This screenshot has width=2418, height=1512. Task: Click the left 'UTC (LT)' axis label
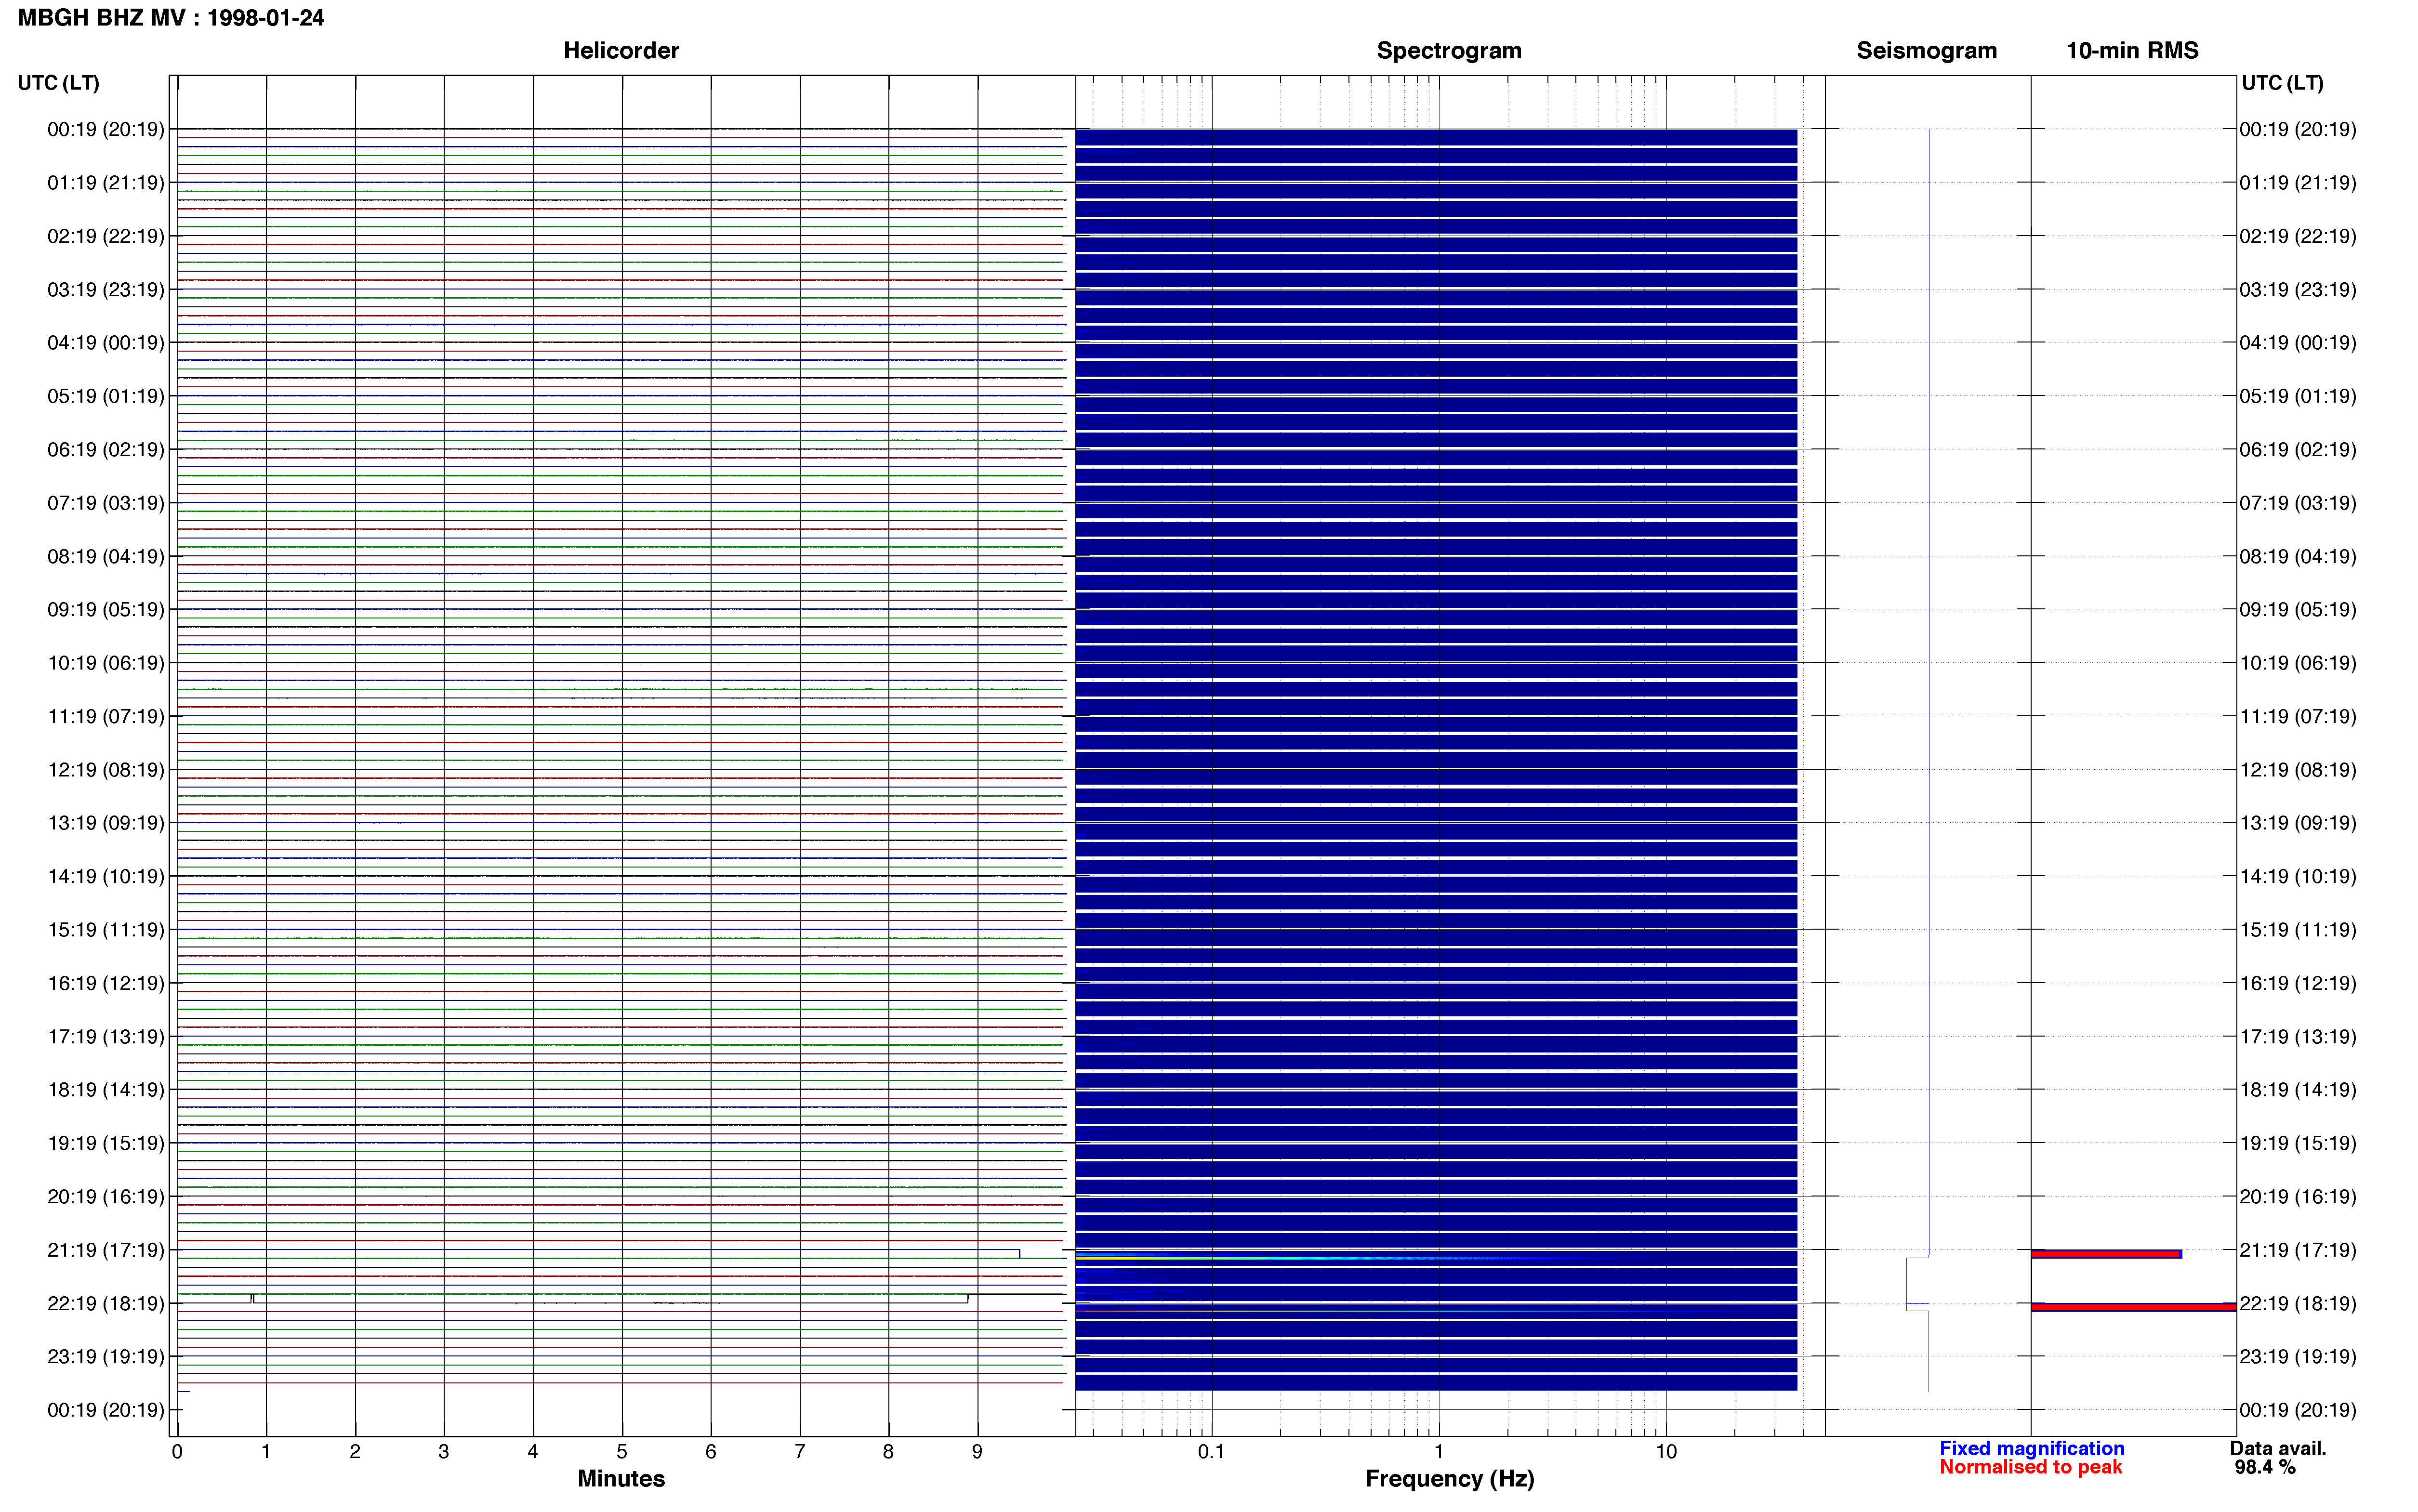coord(59,83)
